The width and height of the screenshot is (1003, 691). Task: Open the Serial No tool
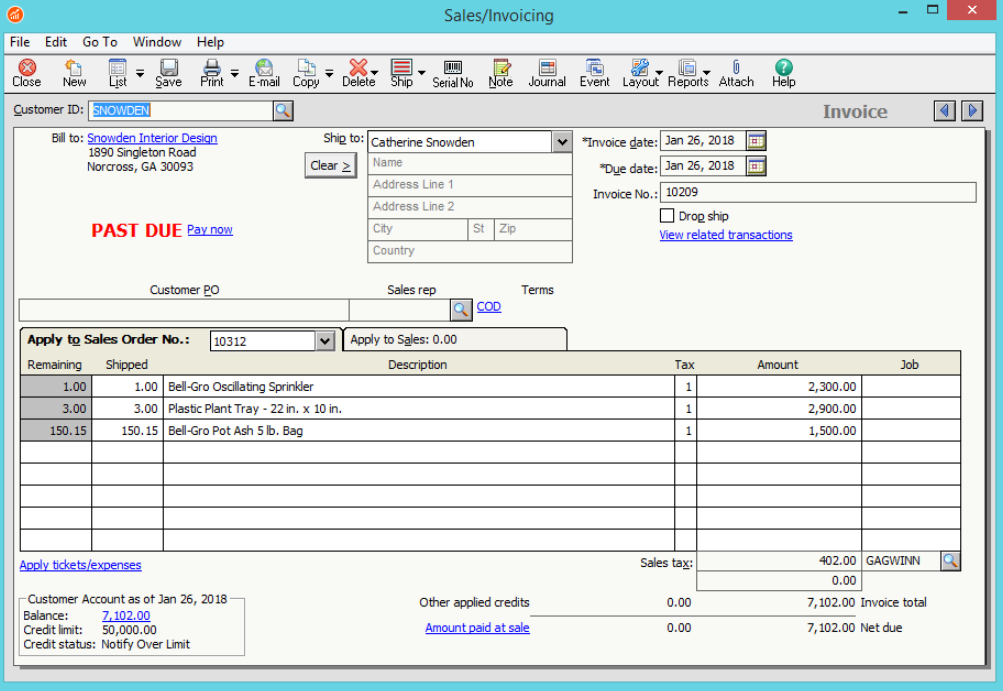452,73
